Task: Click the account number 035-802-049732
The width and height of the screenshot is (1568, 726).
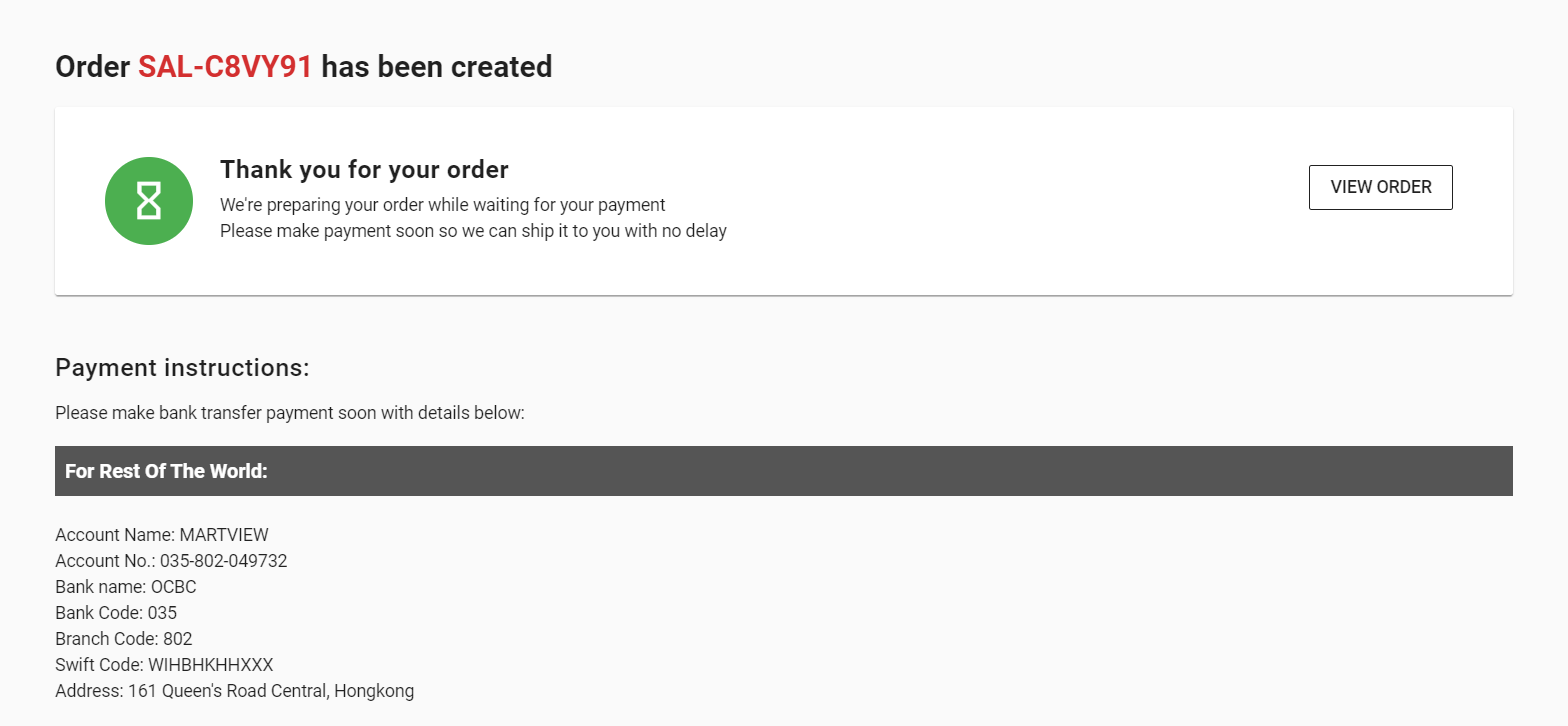Action: pyautogui.click(x=223, y=561)
